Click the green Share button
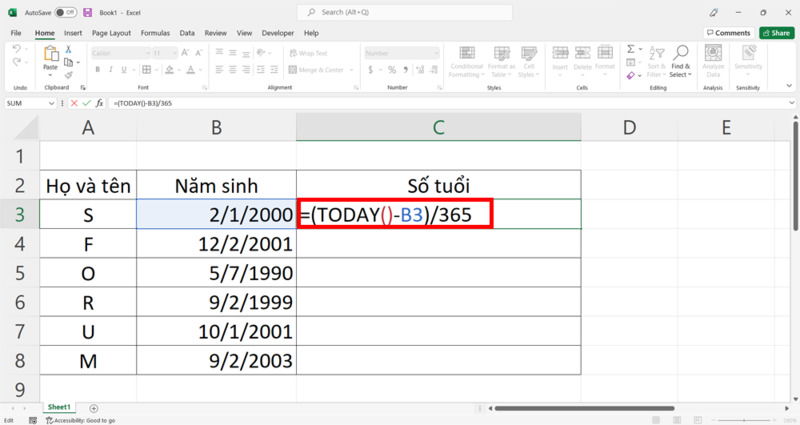The height and width of the screenshot is (425, 800). [x=777, y=33]
